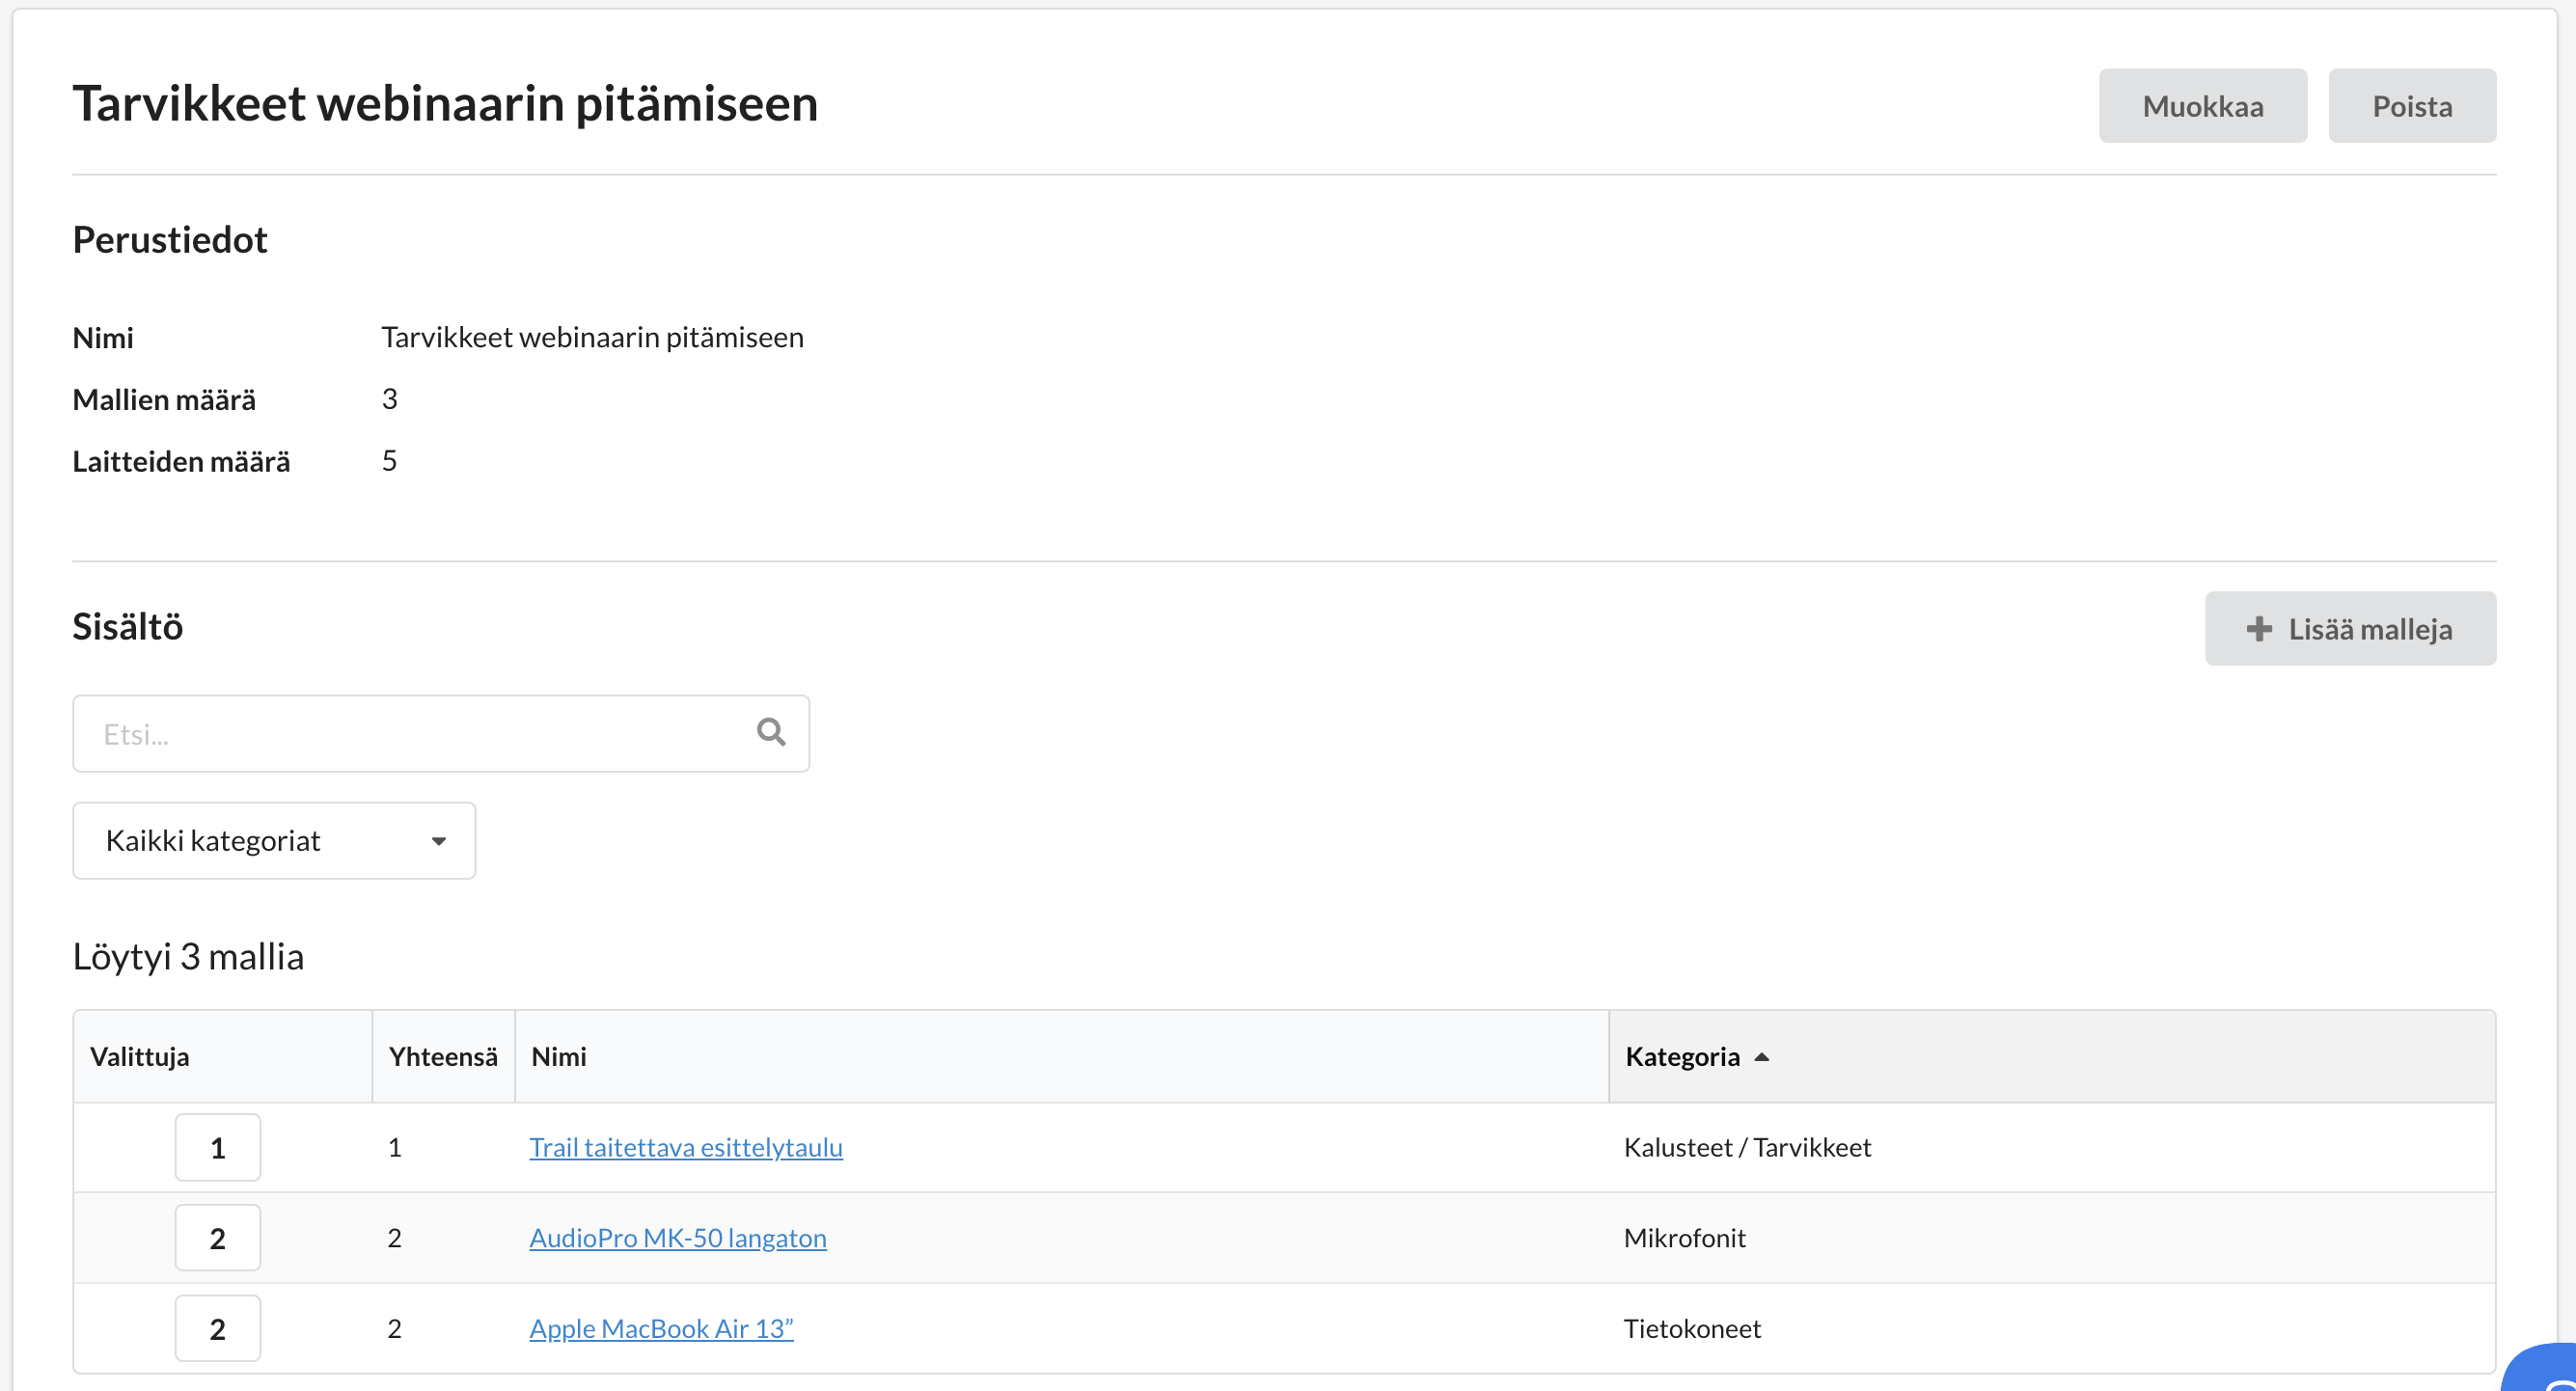
Task: Sort table by Nimi column header
Action: pyautogui.click(x=558, y=1056)
